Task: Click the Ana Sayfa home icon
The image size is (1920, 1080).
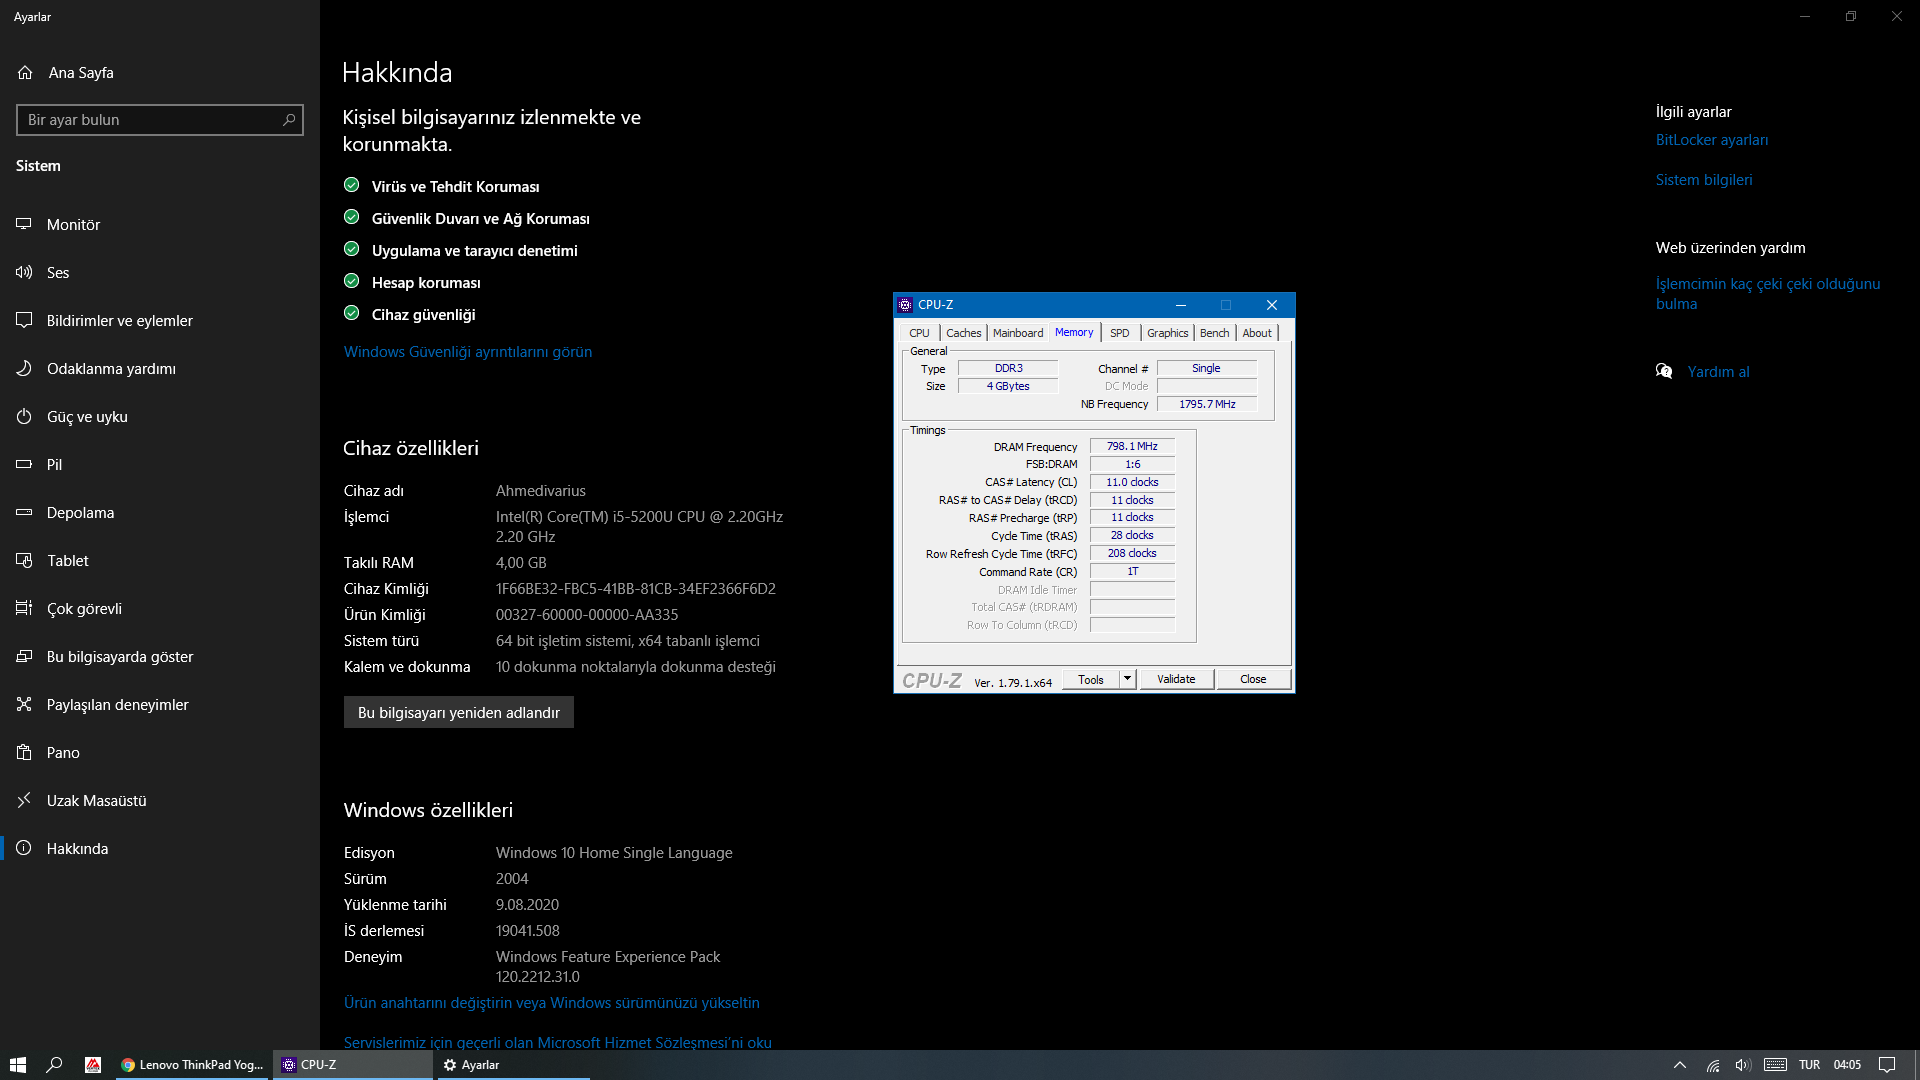Action: click(25, 73)
